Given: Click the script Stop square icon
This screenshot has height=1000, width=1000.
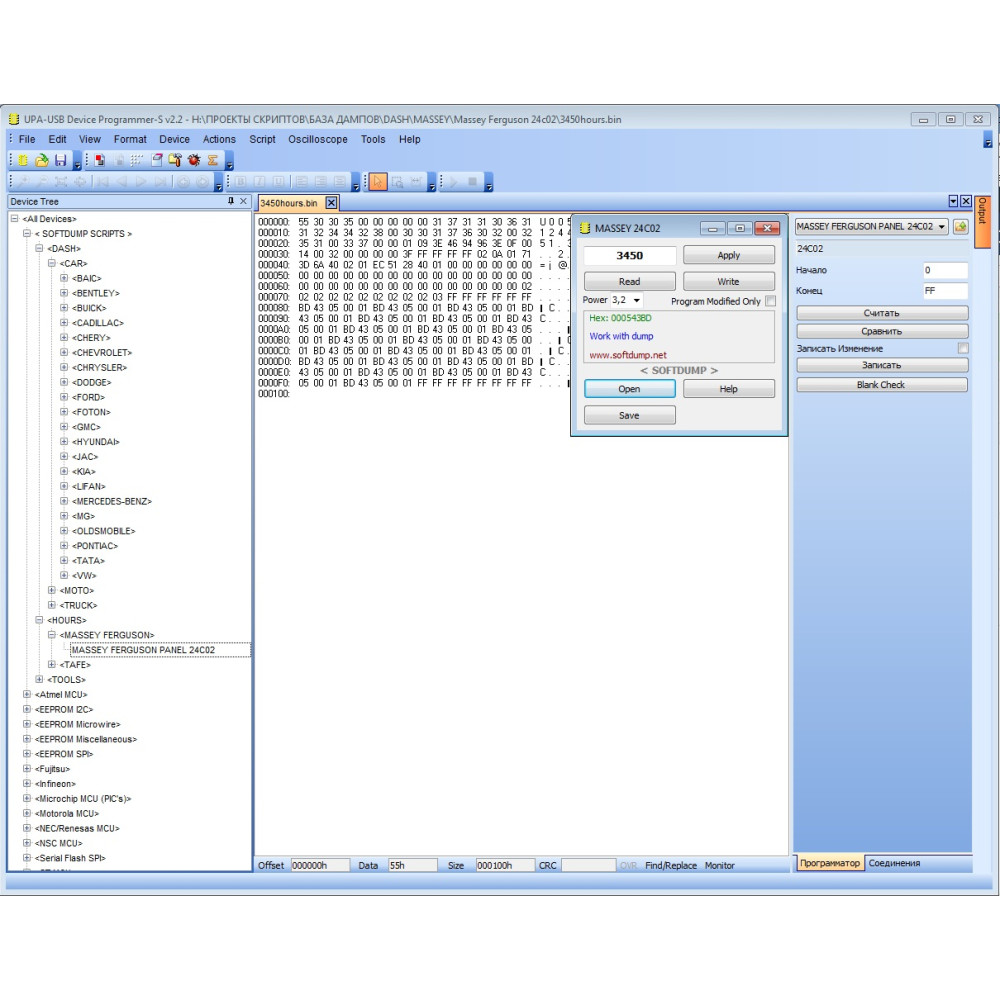Looking at the screenshot, I should 473,182.
